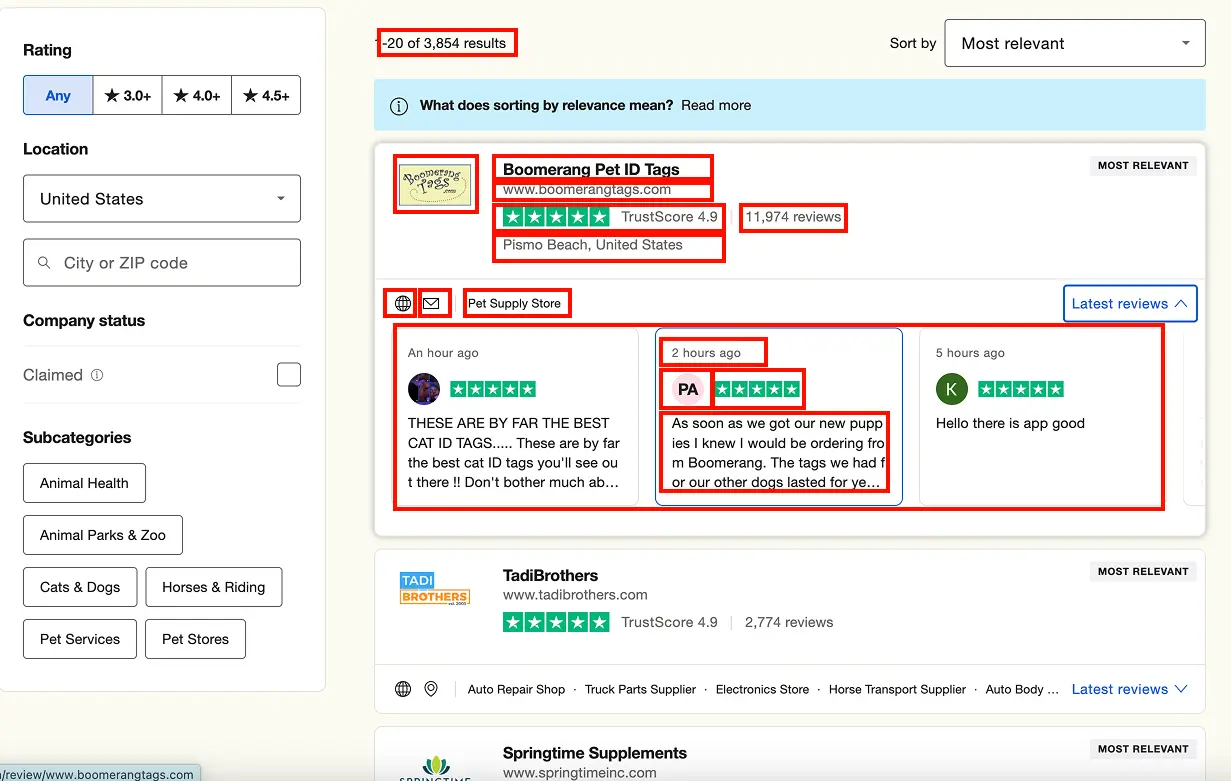Open the Boomerang Pet ID Tags title link
The image size is (1231, 781).
tap(591, 170)
